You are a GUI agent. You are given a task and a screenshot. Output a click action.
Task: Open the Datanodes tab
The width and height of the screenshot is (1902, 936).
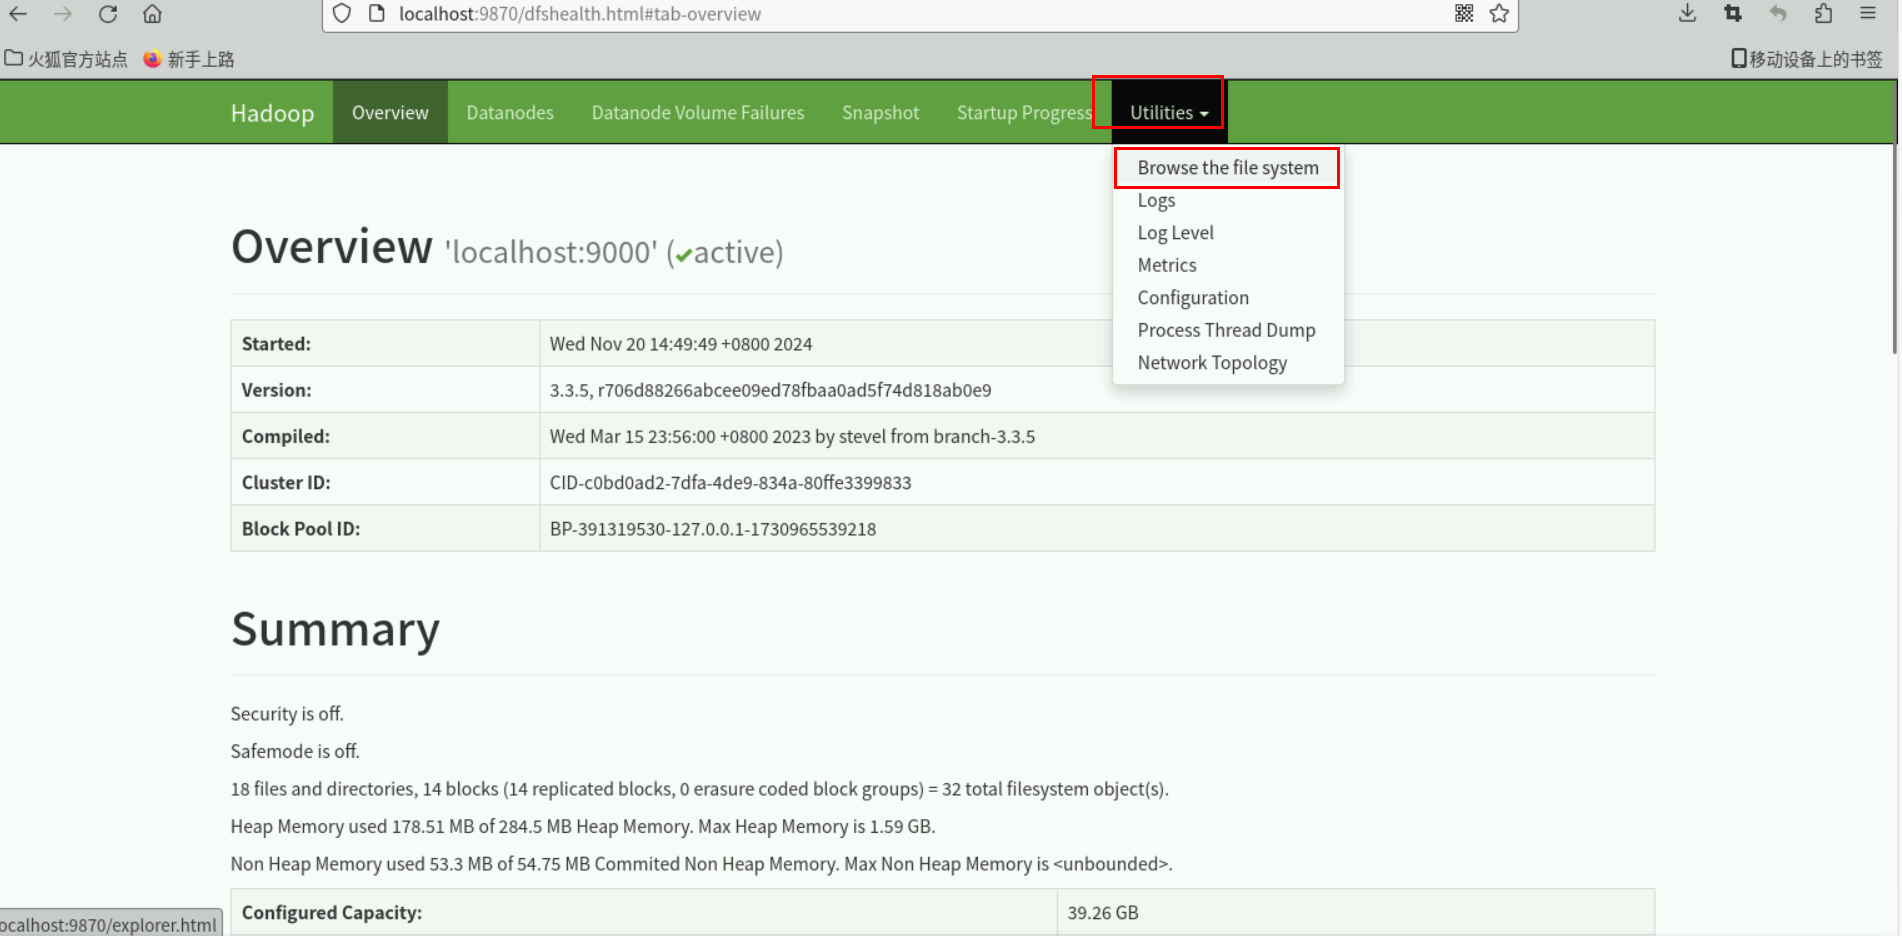pos(510,112)
